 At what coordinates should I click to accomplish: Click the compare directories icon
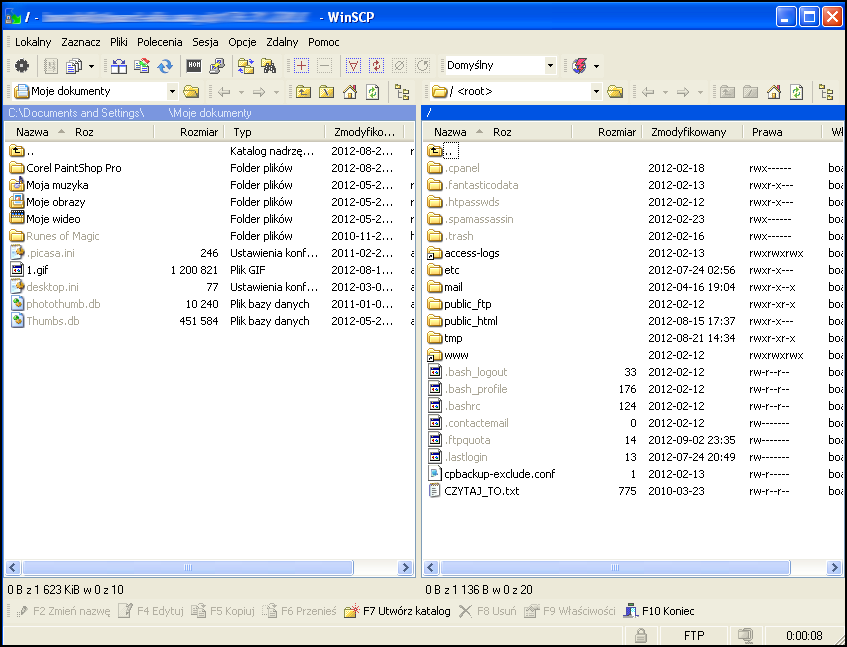119,66
